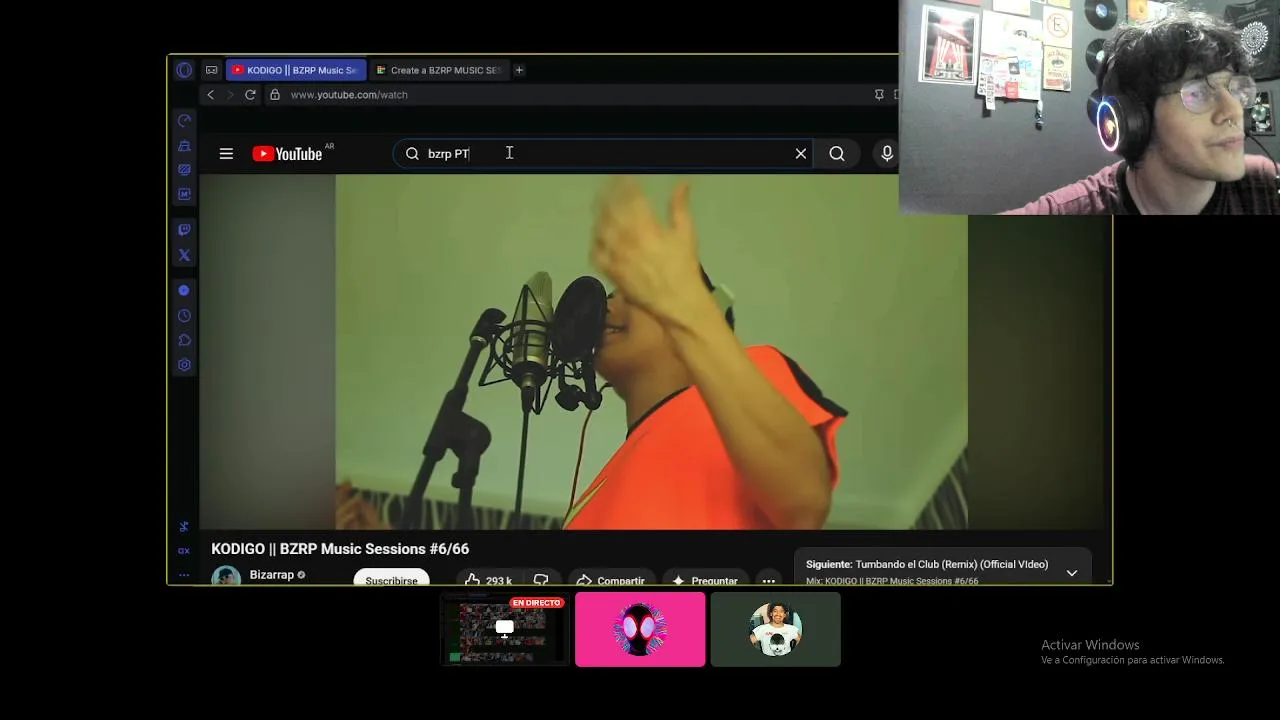
Task: Submit search with magnifier button
Action: [x=837, y=154]
